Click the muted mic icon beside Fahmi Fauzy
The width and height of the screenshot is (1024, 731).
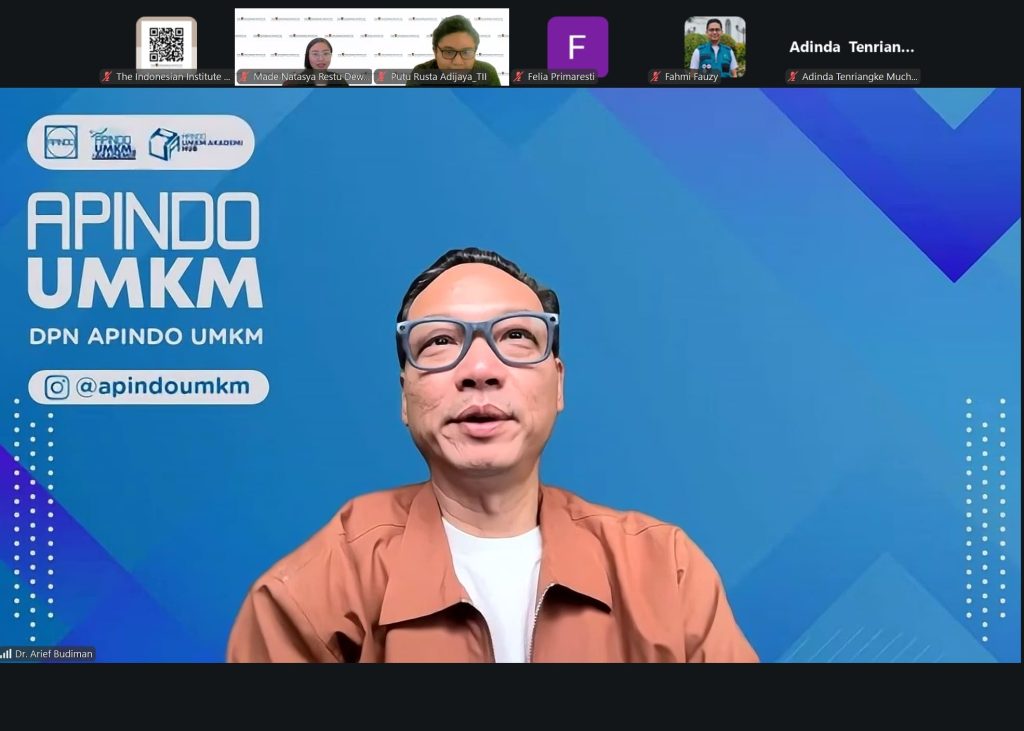pos(656,77)
